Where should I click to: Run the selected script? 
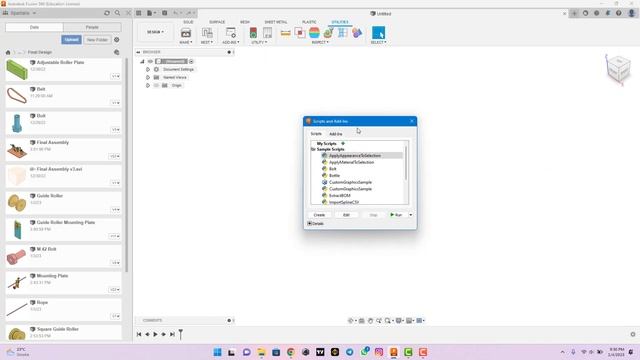coord(396,215)
